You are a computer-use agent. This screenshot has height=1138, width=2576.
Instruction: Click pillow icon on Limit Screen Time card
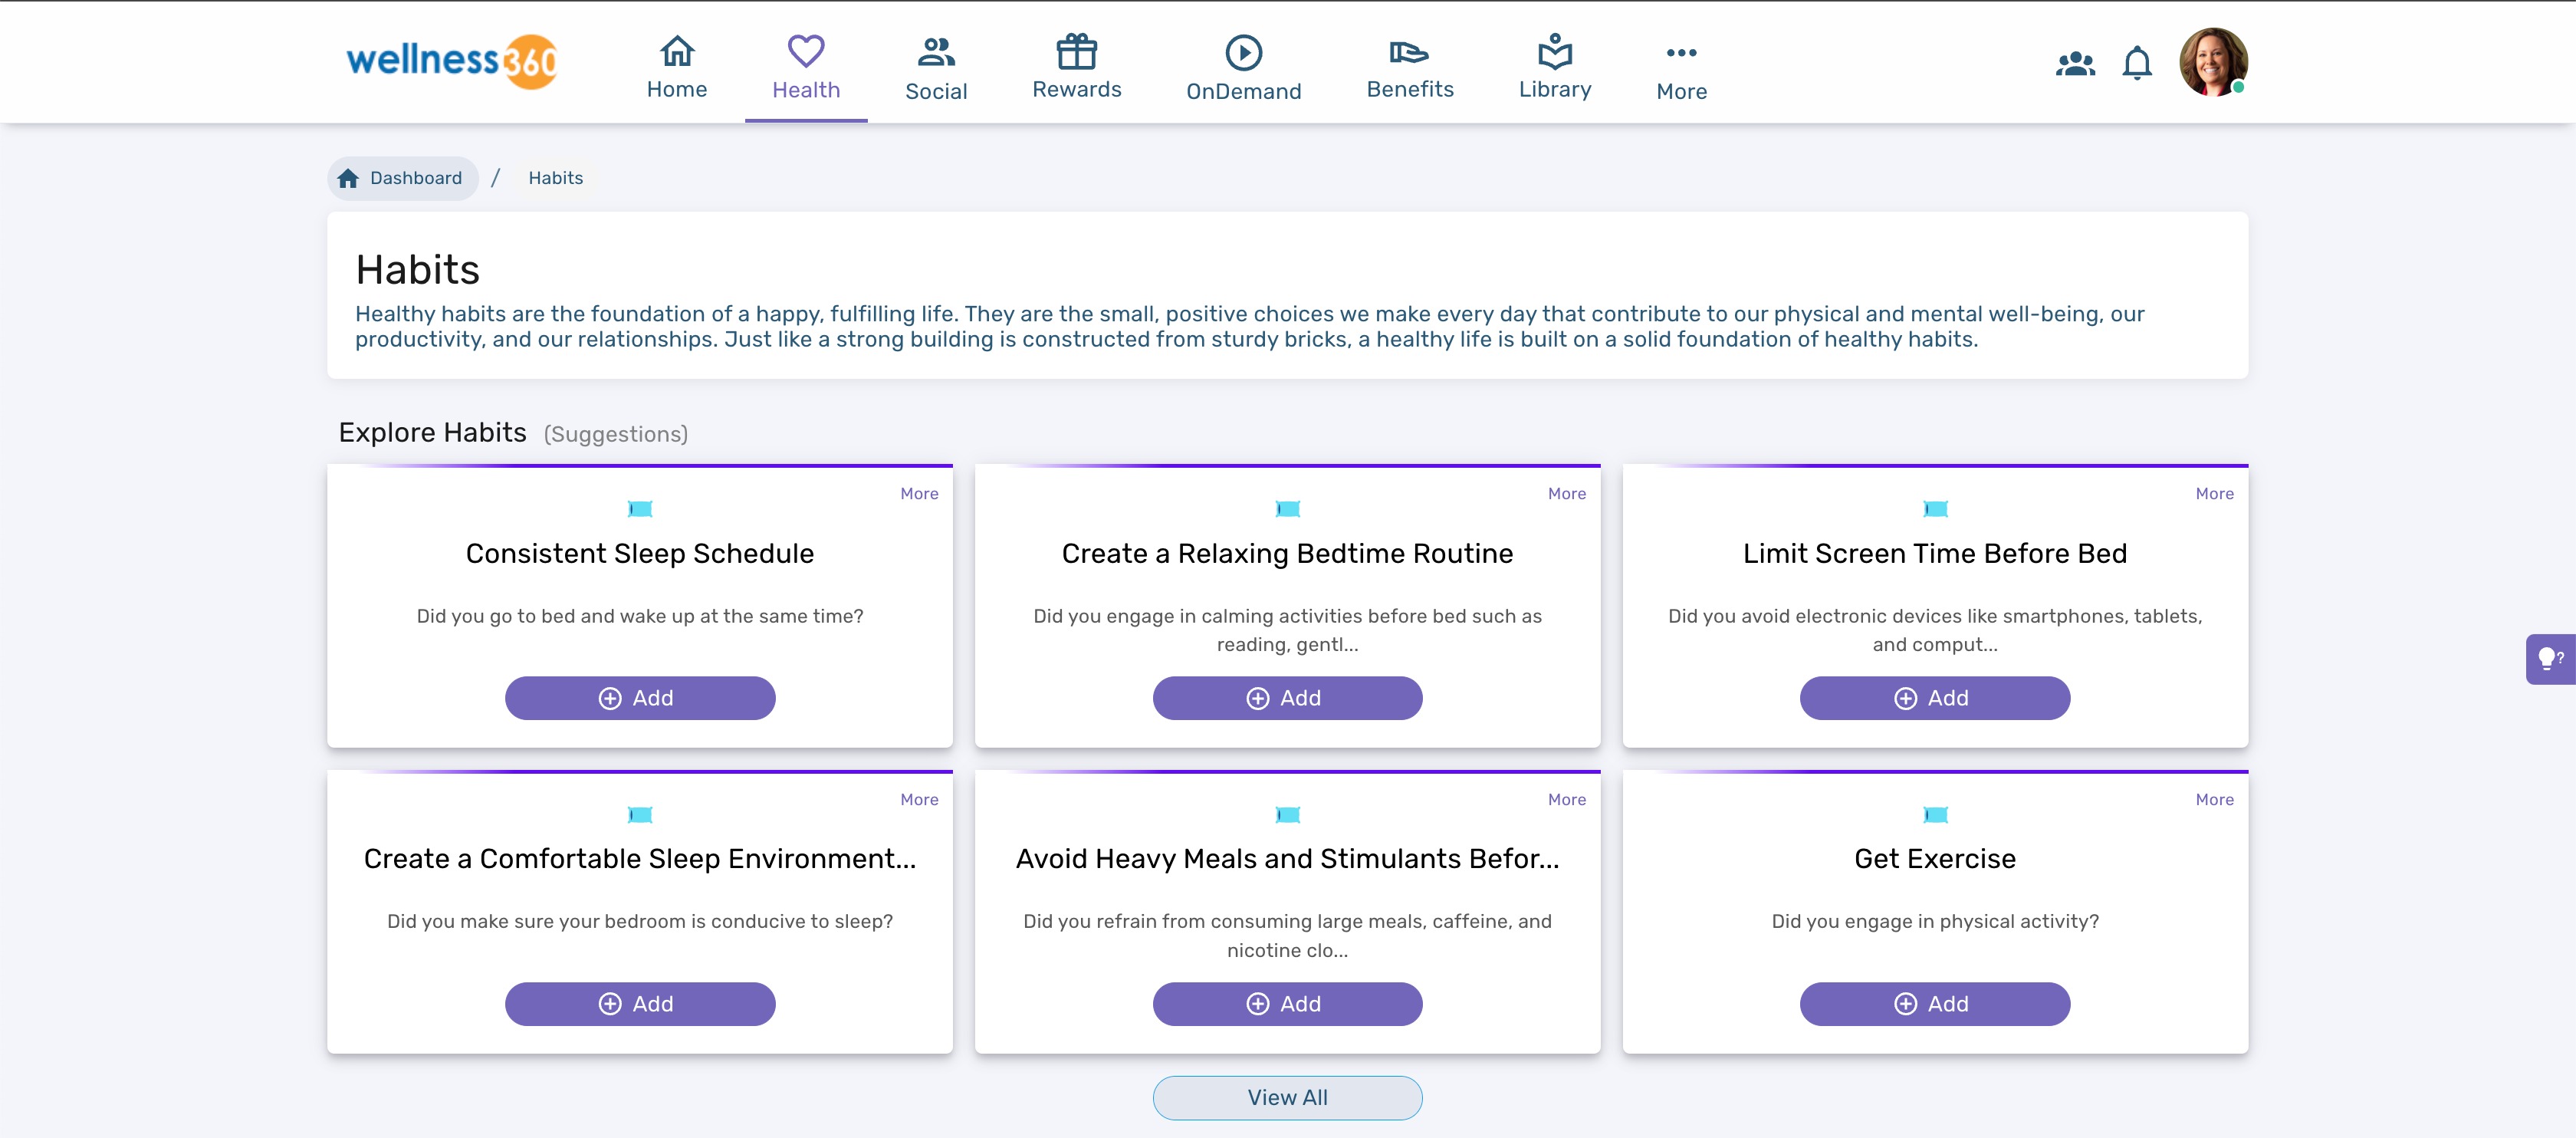(x=1935, y=509)
